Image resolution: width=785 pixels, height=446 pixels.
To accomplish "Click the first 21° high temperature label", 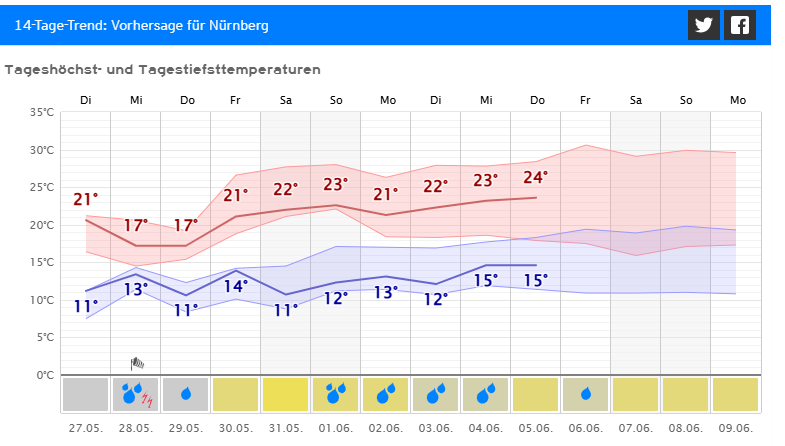I will (86, 199).
